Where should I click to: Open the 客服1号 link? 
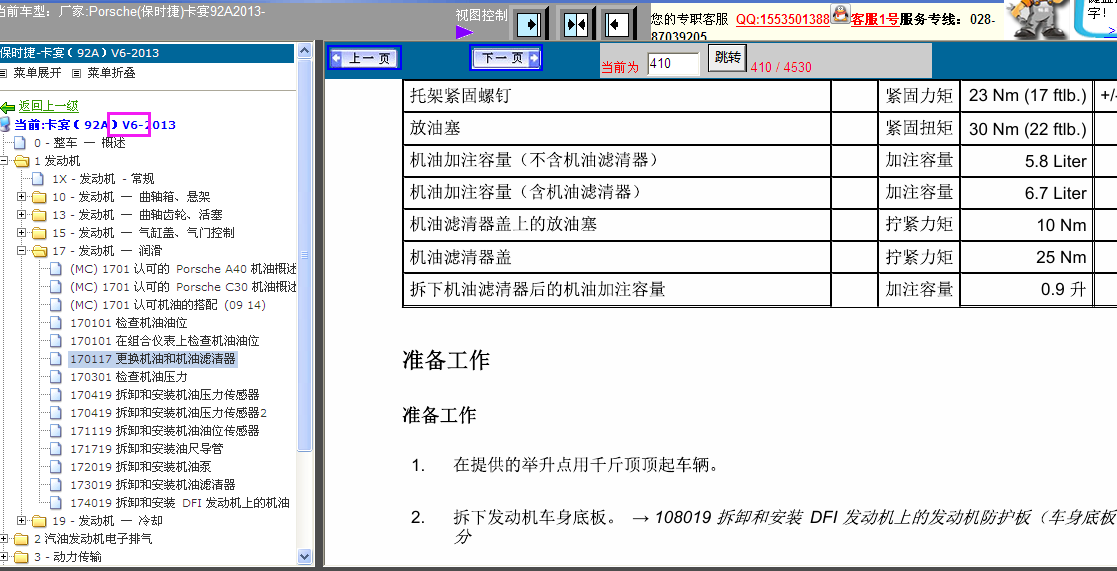[x=875, y=20]
